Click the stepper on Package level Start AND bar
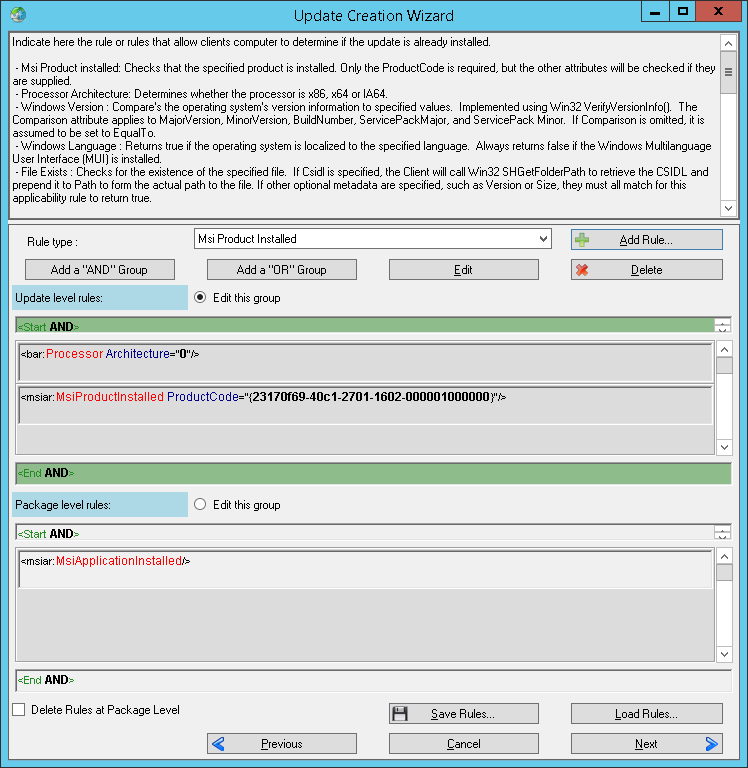Viewport: 748px width, 768px height. pyautogui.click(x=723, y=532)
